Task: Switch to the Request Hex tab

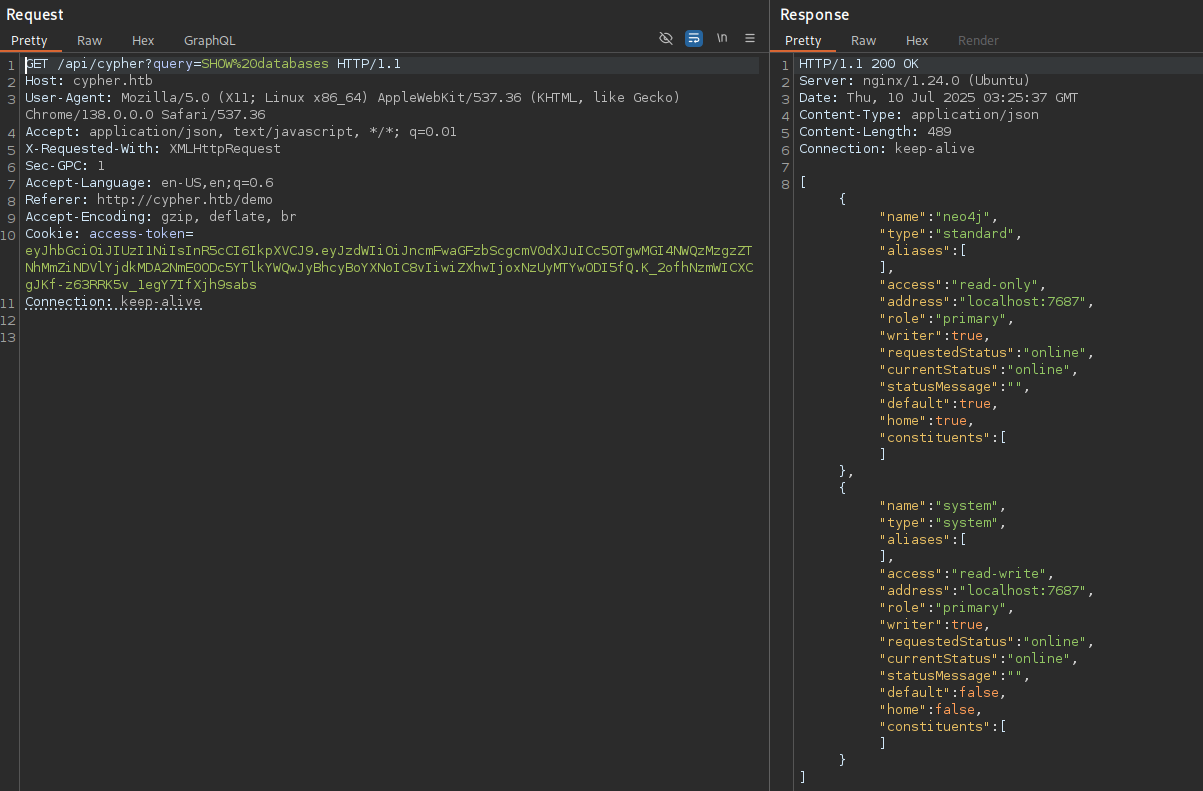Action: 143,41
